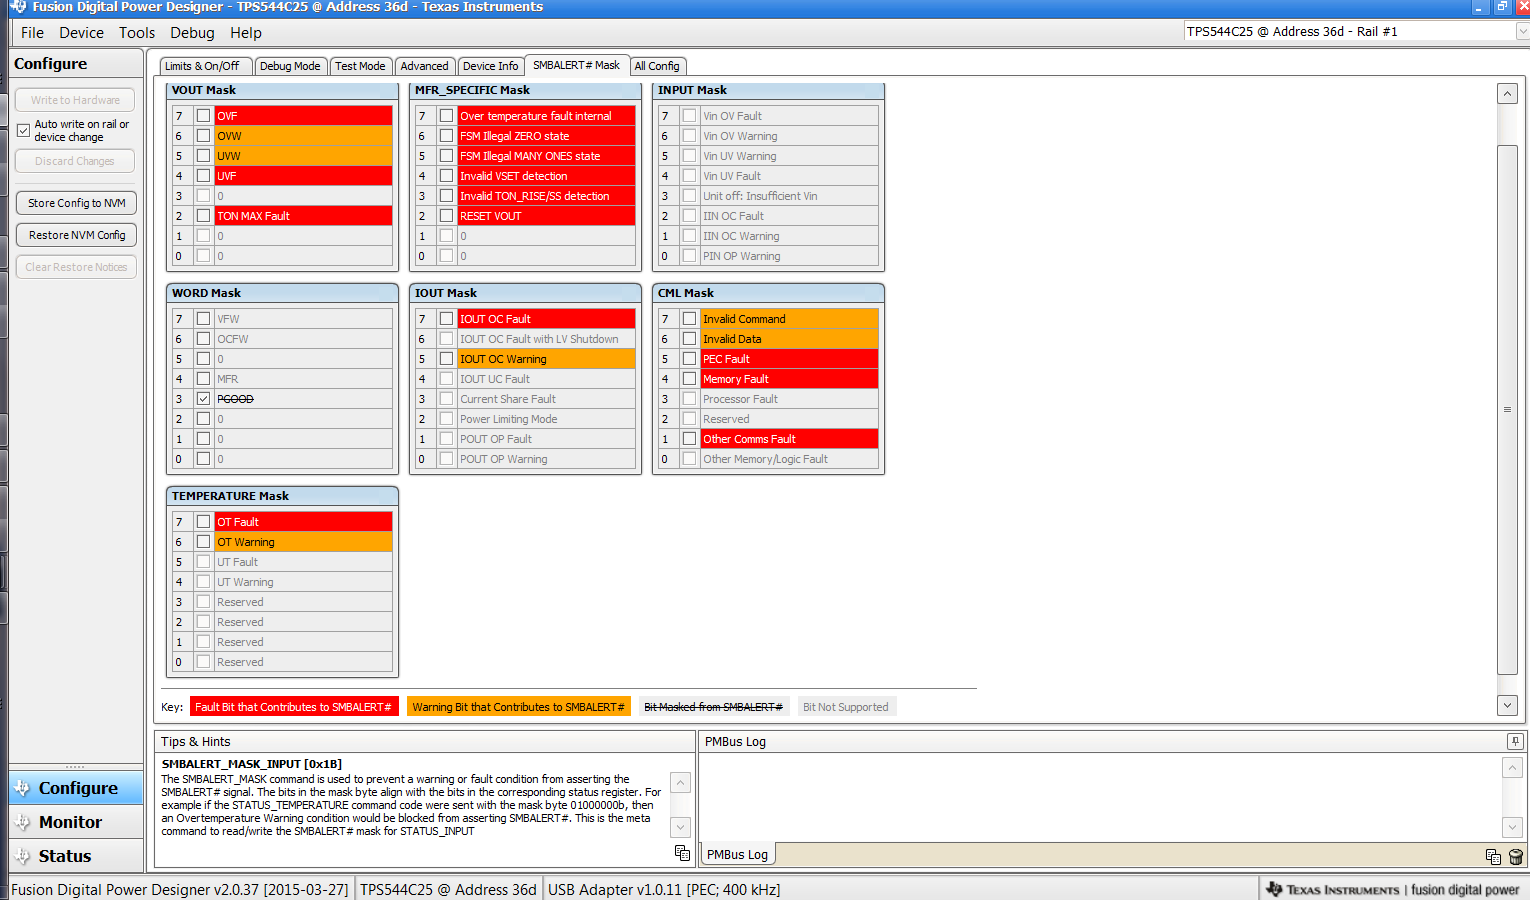Screen dimensions: 1530x900
Task: Open the Monitor view via its sidebar icon
Action: tap(22, 821)
